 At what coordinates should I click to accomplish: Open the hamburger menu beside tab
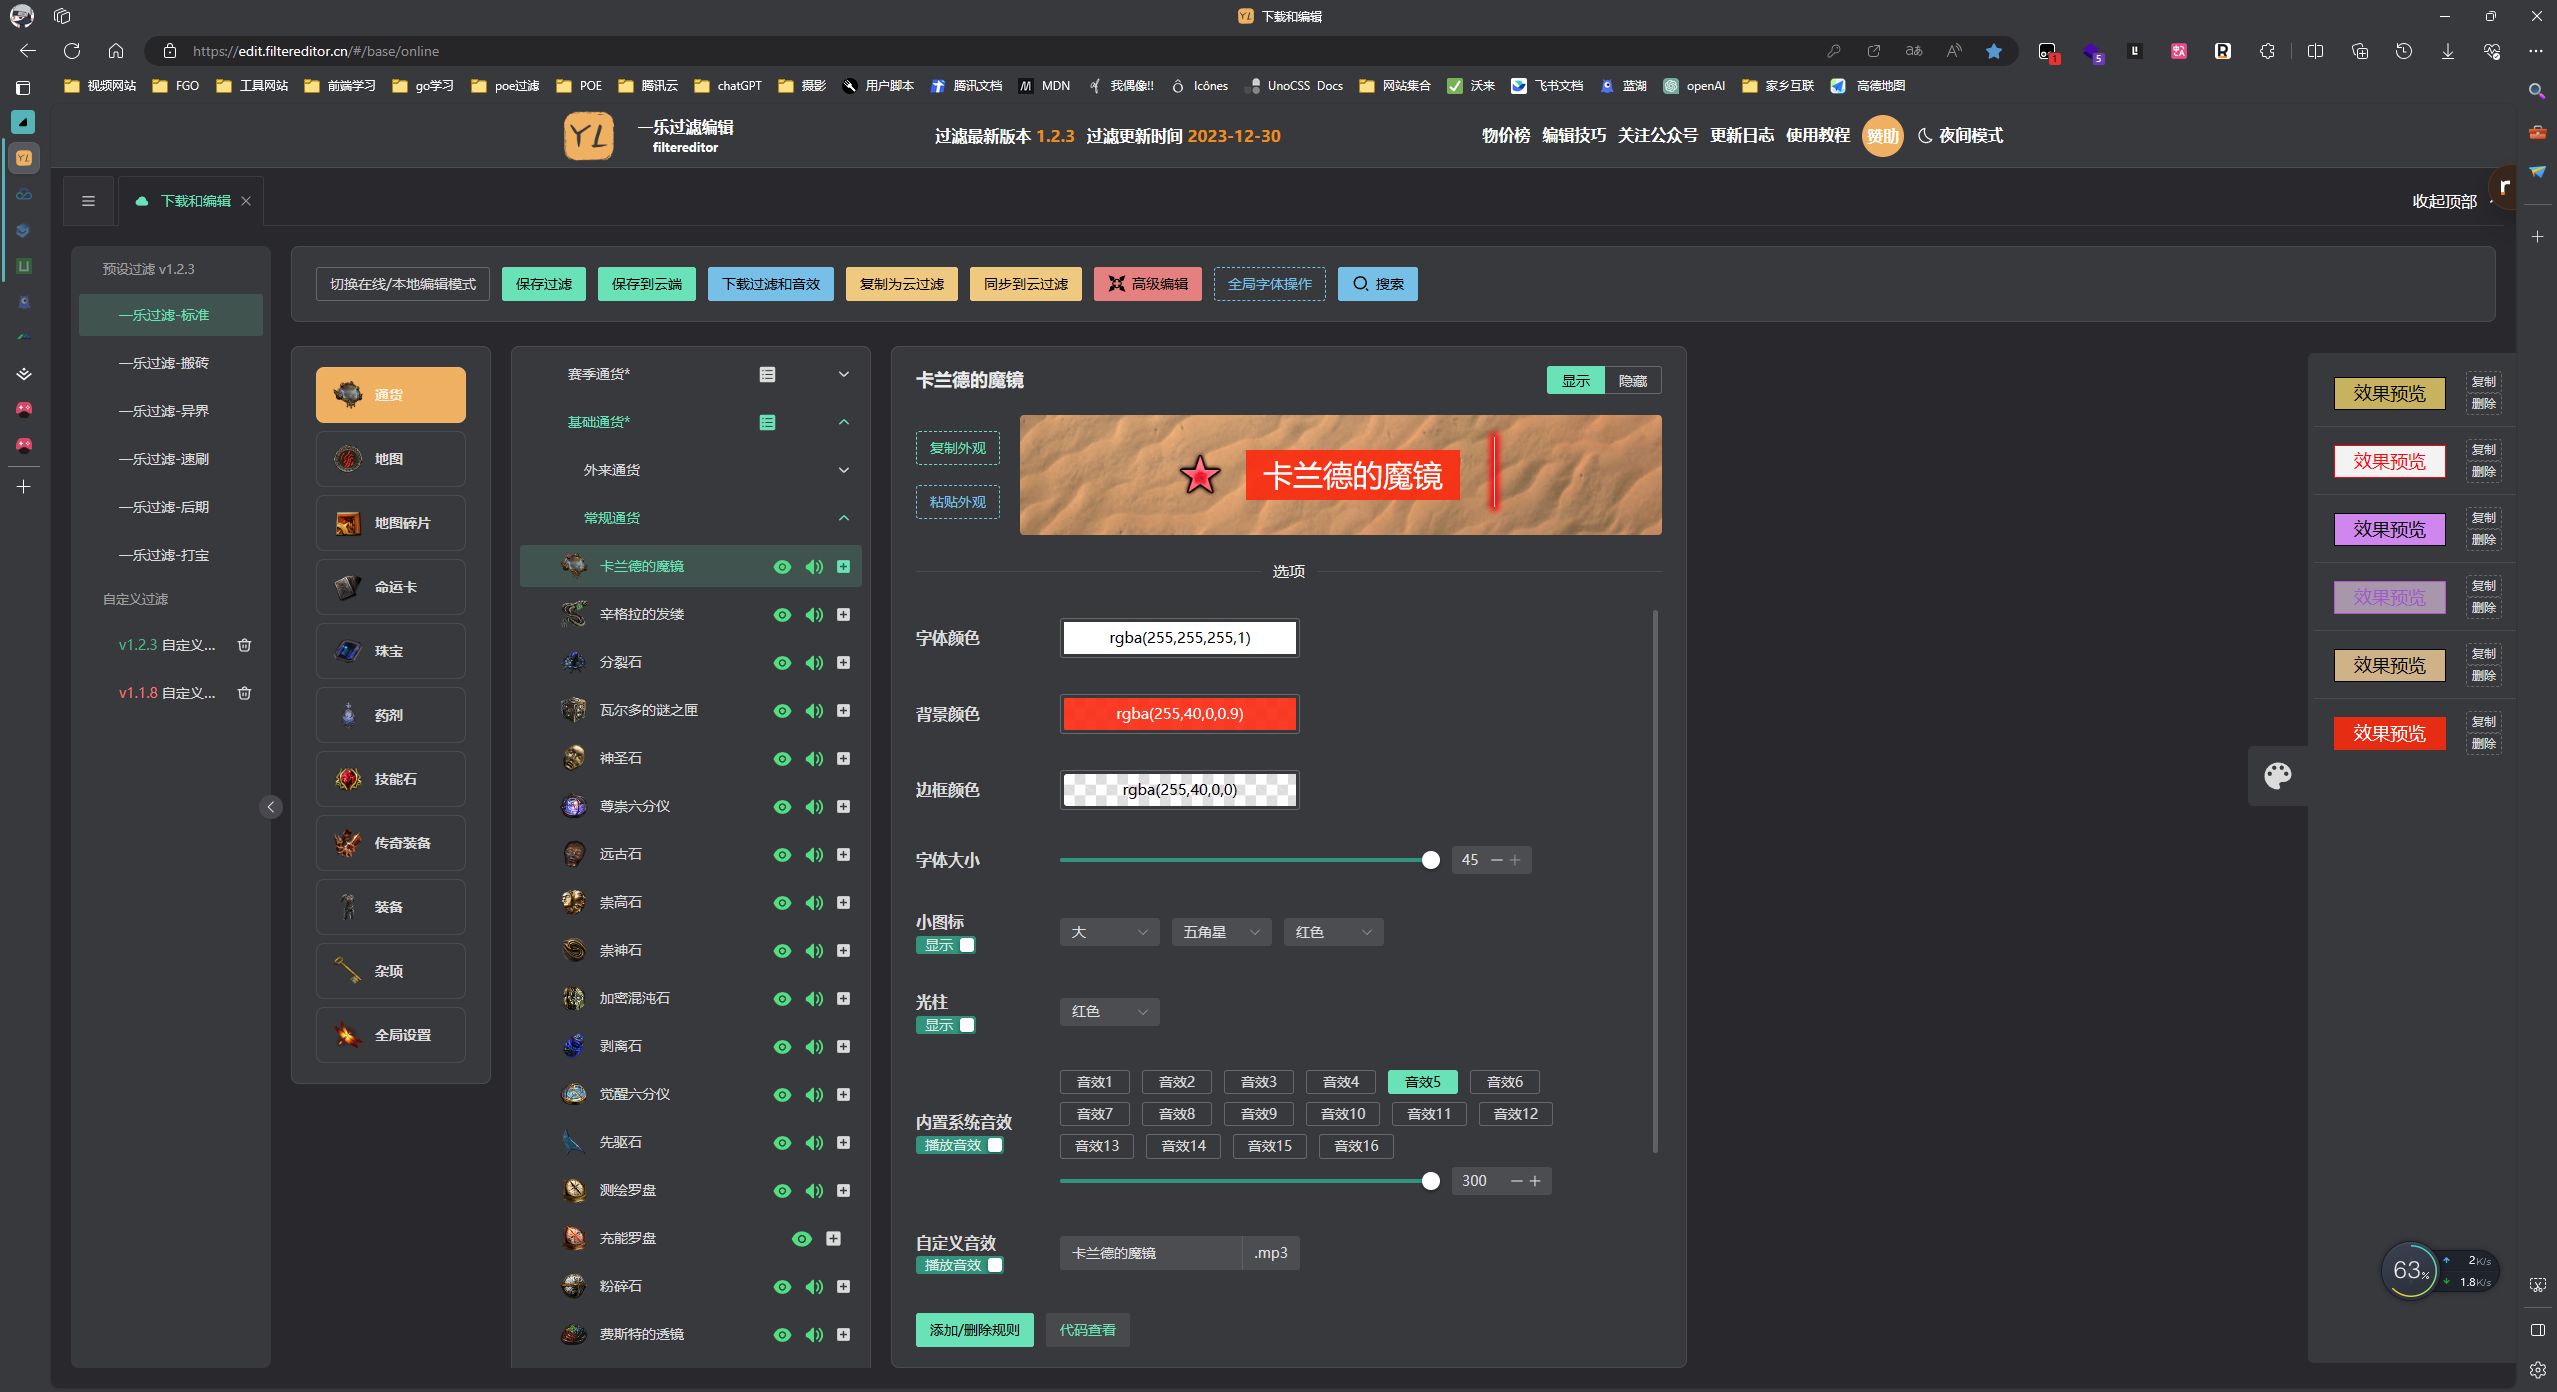88,201
